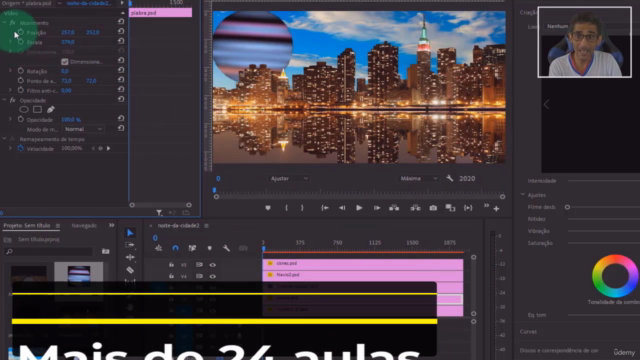Select the Selection arrow tool
This screenshot has height=360, width=640.
tap(130, 233)
